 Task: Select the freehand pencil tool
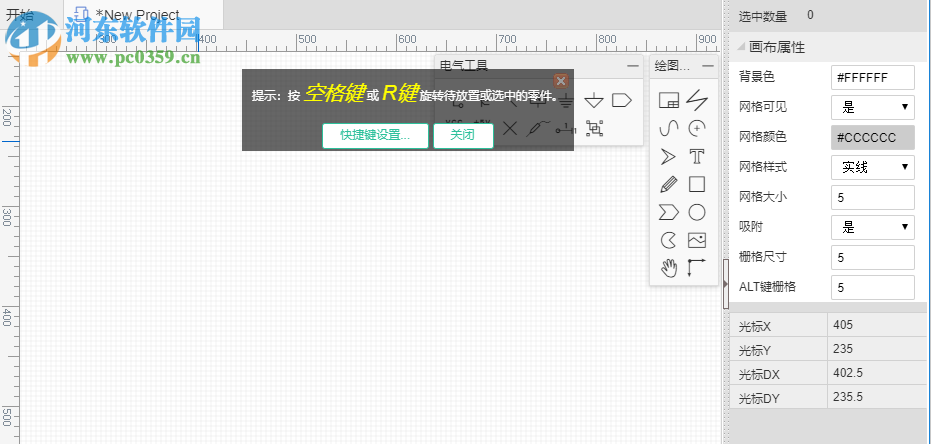[669, 185]
